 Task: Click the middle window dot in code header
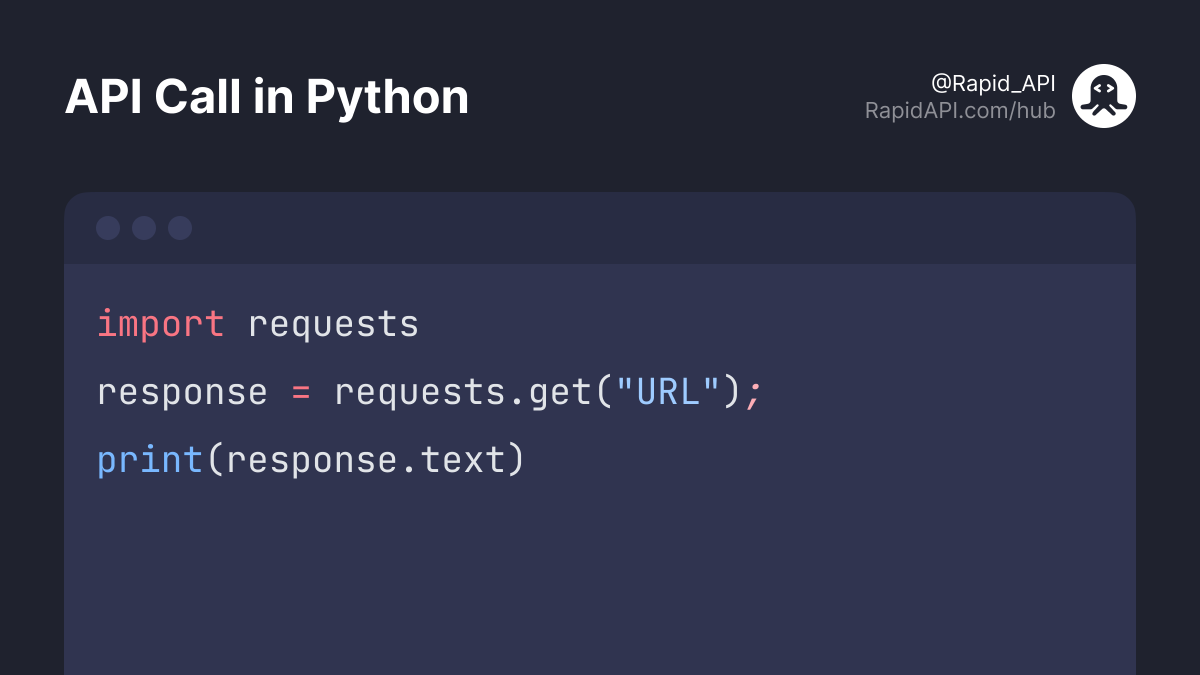pyautogui.click(x=144, y=228)
